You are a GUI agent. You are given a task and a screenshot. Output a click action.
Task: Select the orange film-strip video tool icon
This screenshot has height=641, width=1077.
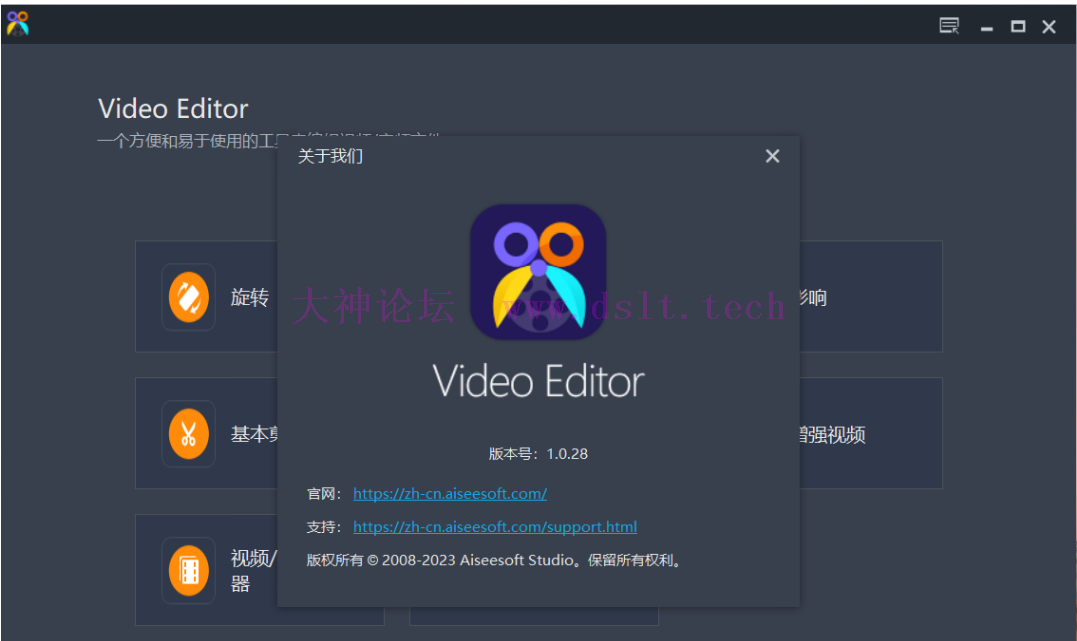189,570
